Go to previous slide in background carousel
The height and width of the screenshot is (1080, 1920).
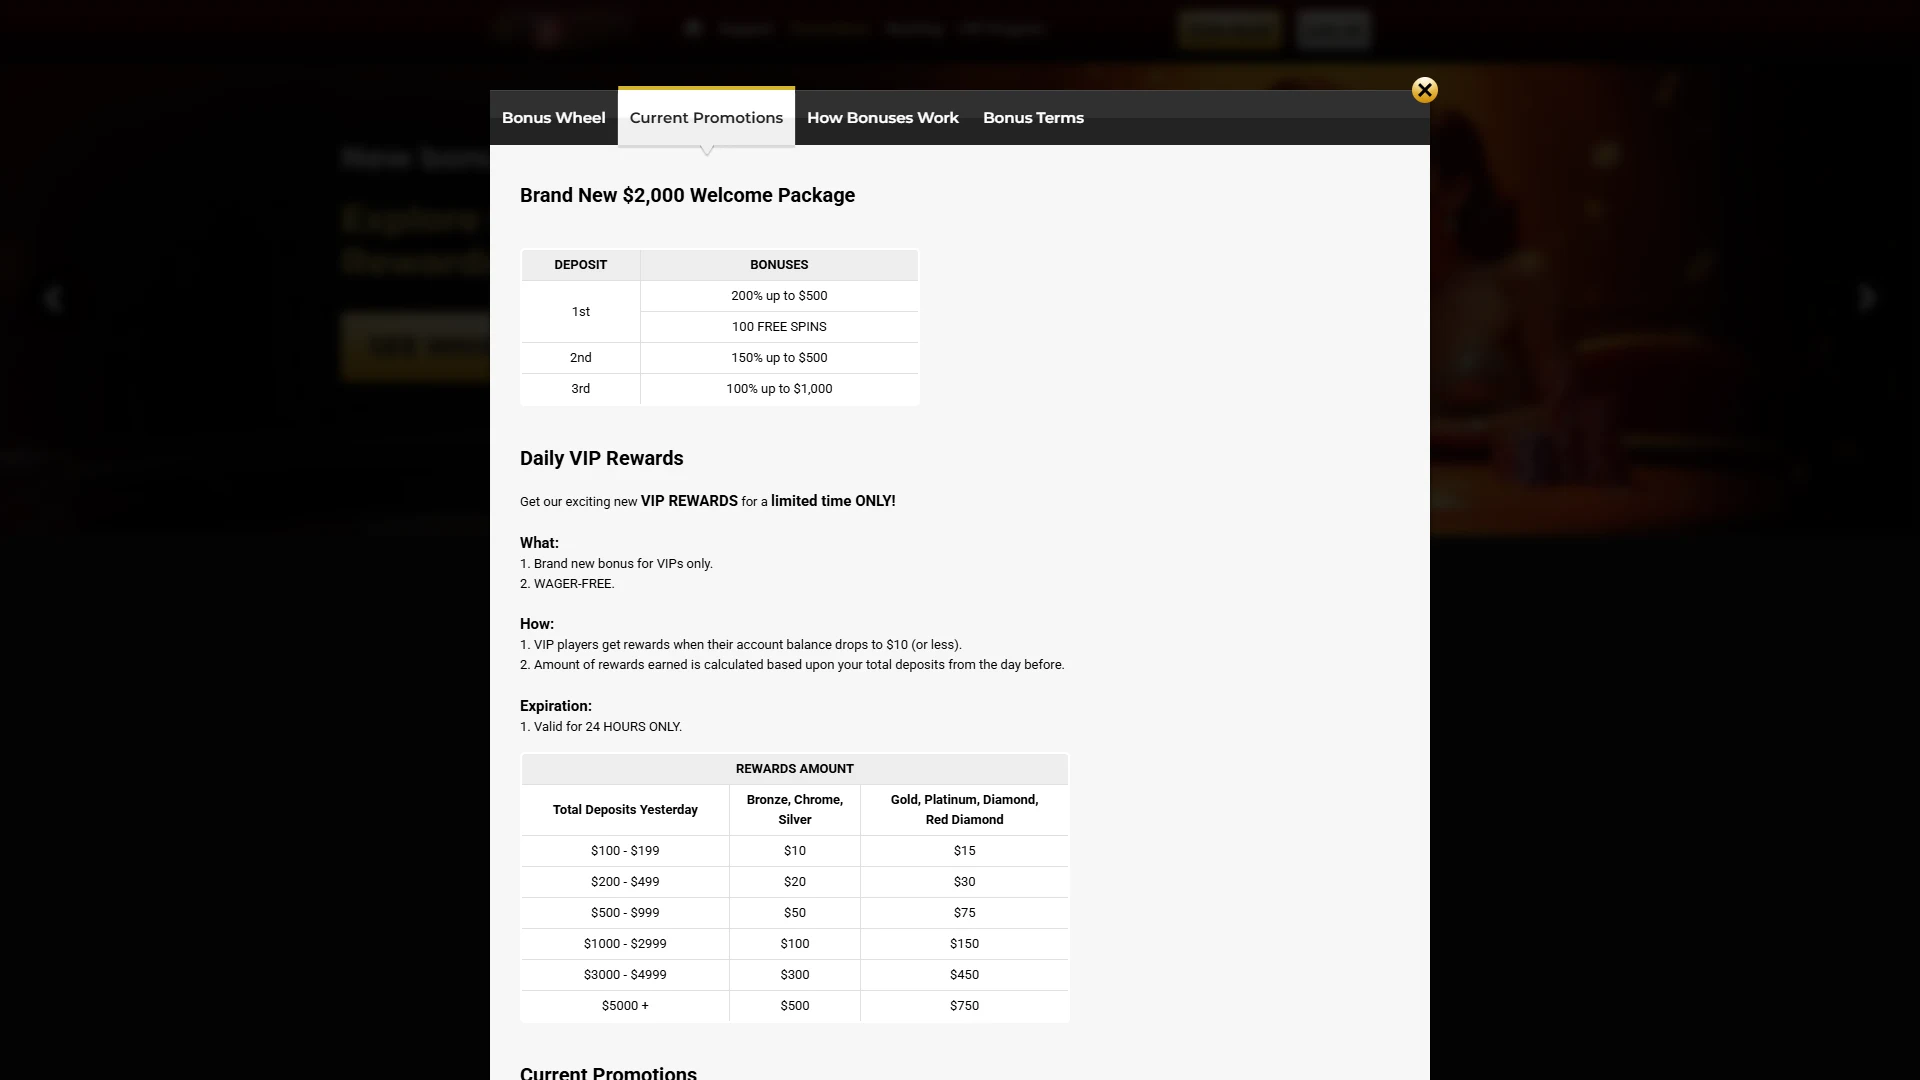coord(53,298)
